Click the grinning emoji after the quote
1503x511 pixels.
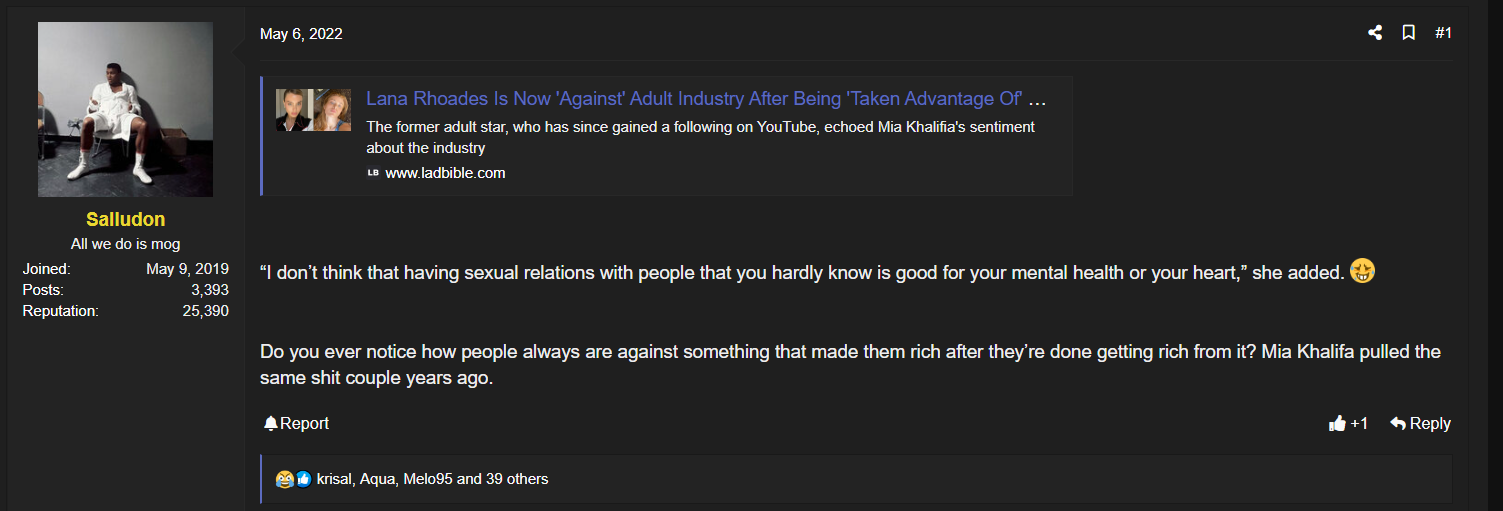click(x=1362, y=271)
